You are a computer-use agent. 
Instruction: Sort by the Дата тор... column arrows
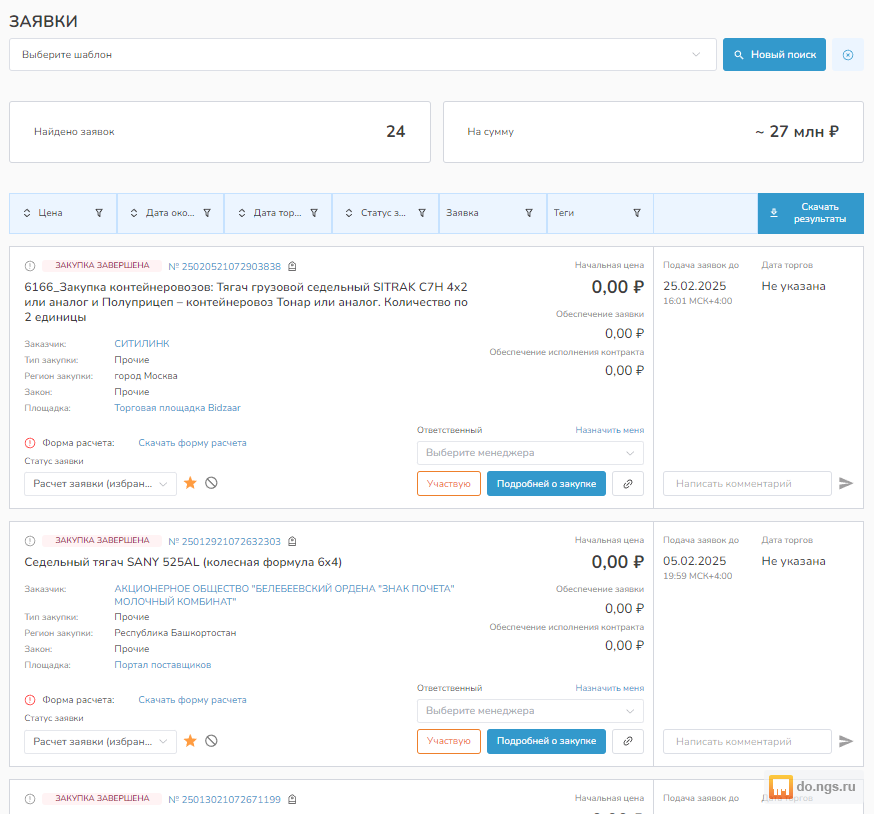242,213
